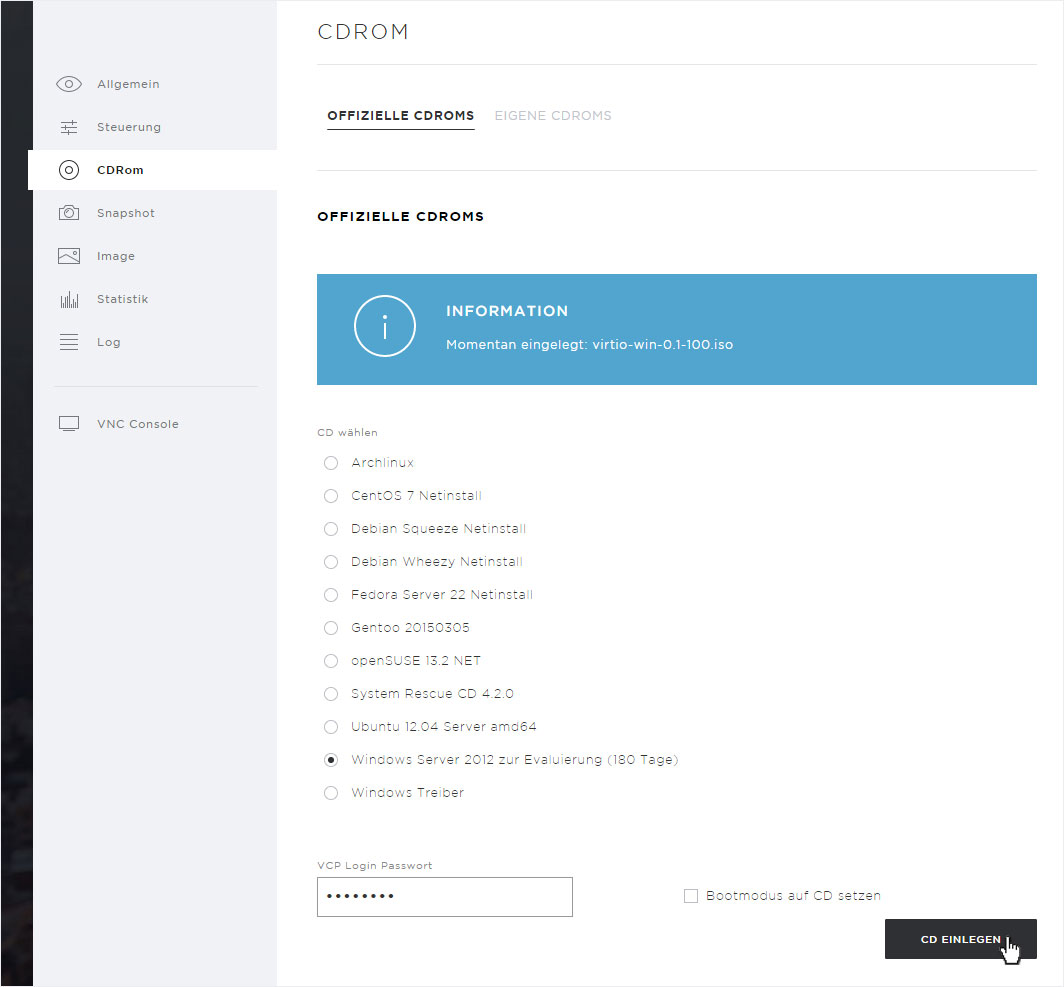Switch to the Eigene CDROMs tab
1064x987 pixels.
553,116
